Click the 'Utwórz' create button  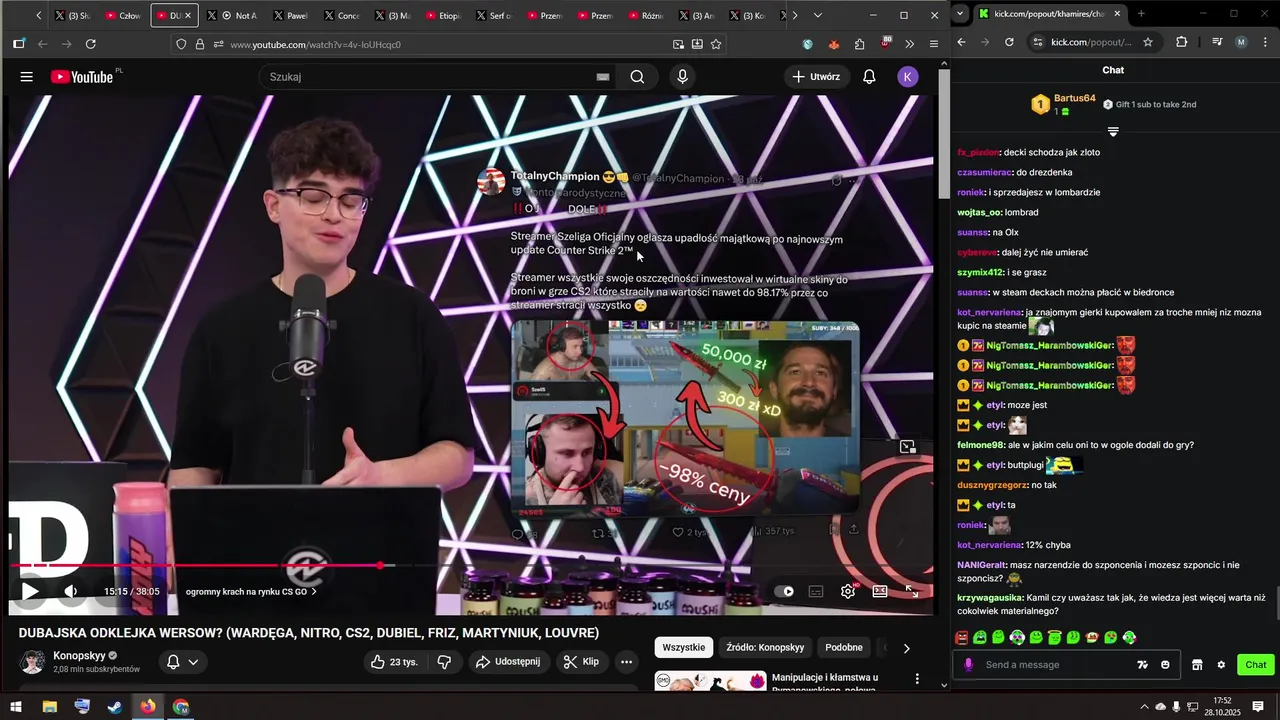click(x=815, y=77)
